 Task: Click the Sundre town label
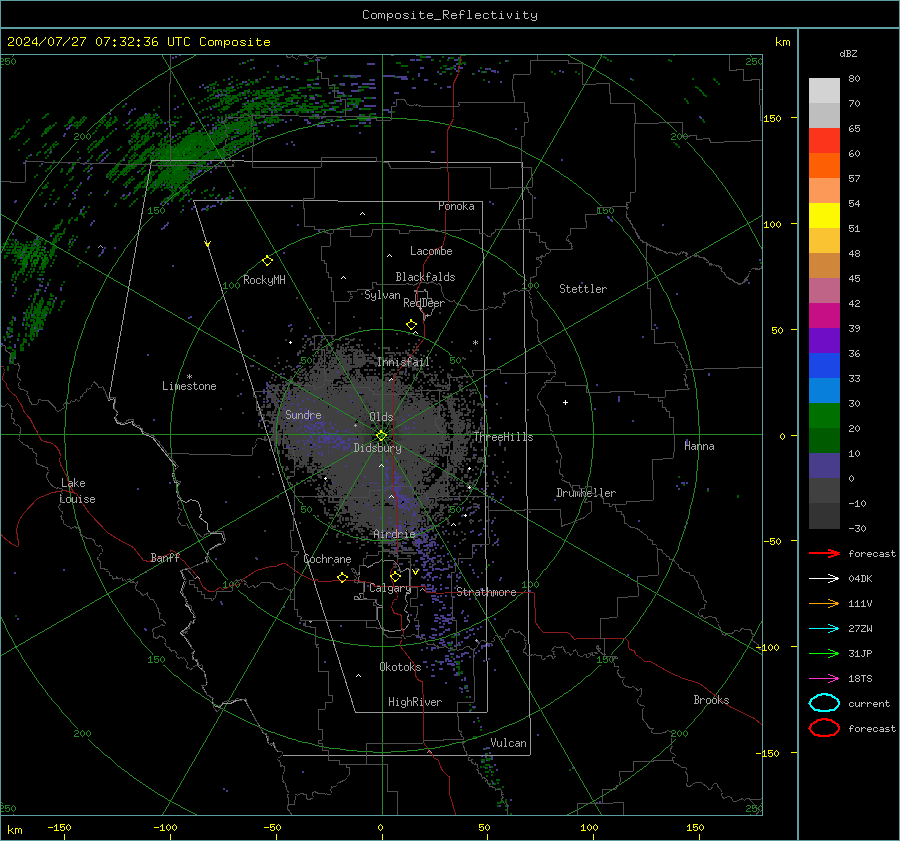[x=303, y=415]
